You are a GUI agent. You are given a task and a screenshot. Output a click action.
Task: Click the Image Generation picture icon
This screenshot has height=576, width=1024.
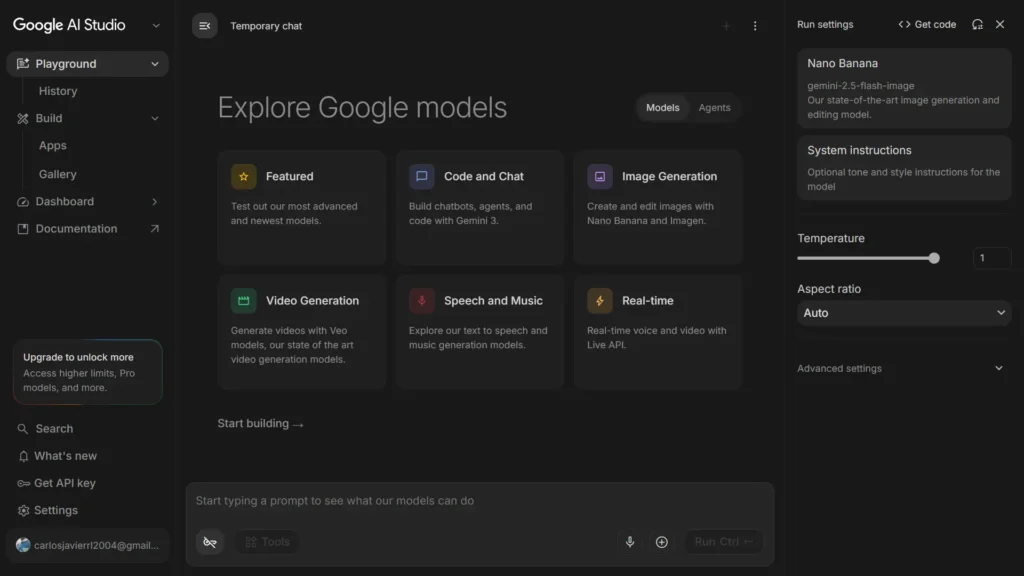pos(600,176)
